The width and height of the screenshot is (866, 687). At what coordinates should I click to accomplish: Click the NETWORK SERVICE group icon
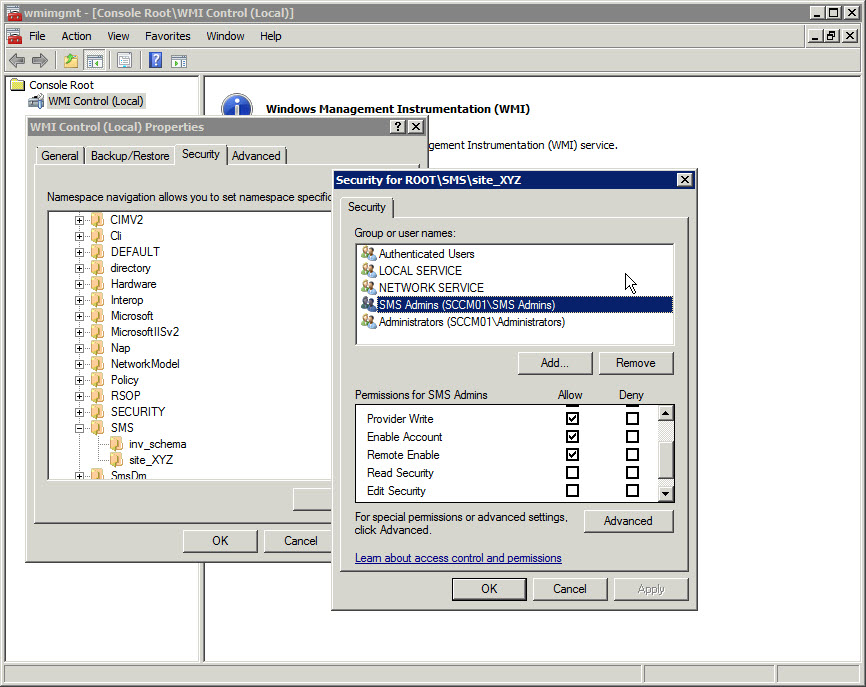(x=368, y=287)
